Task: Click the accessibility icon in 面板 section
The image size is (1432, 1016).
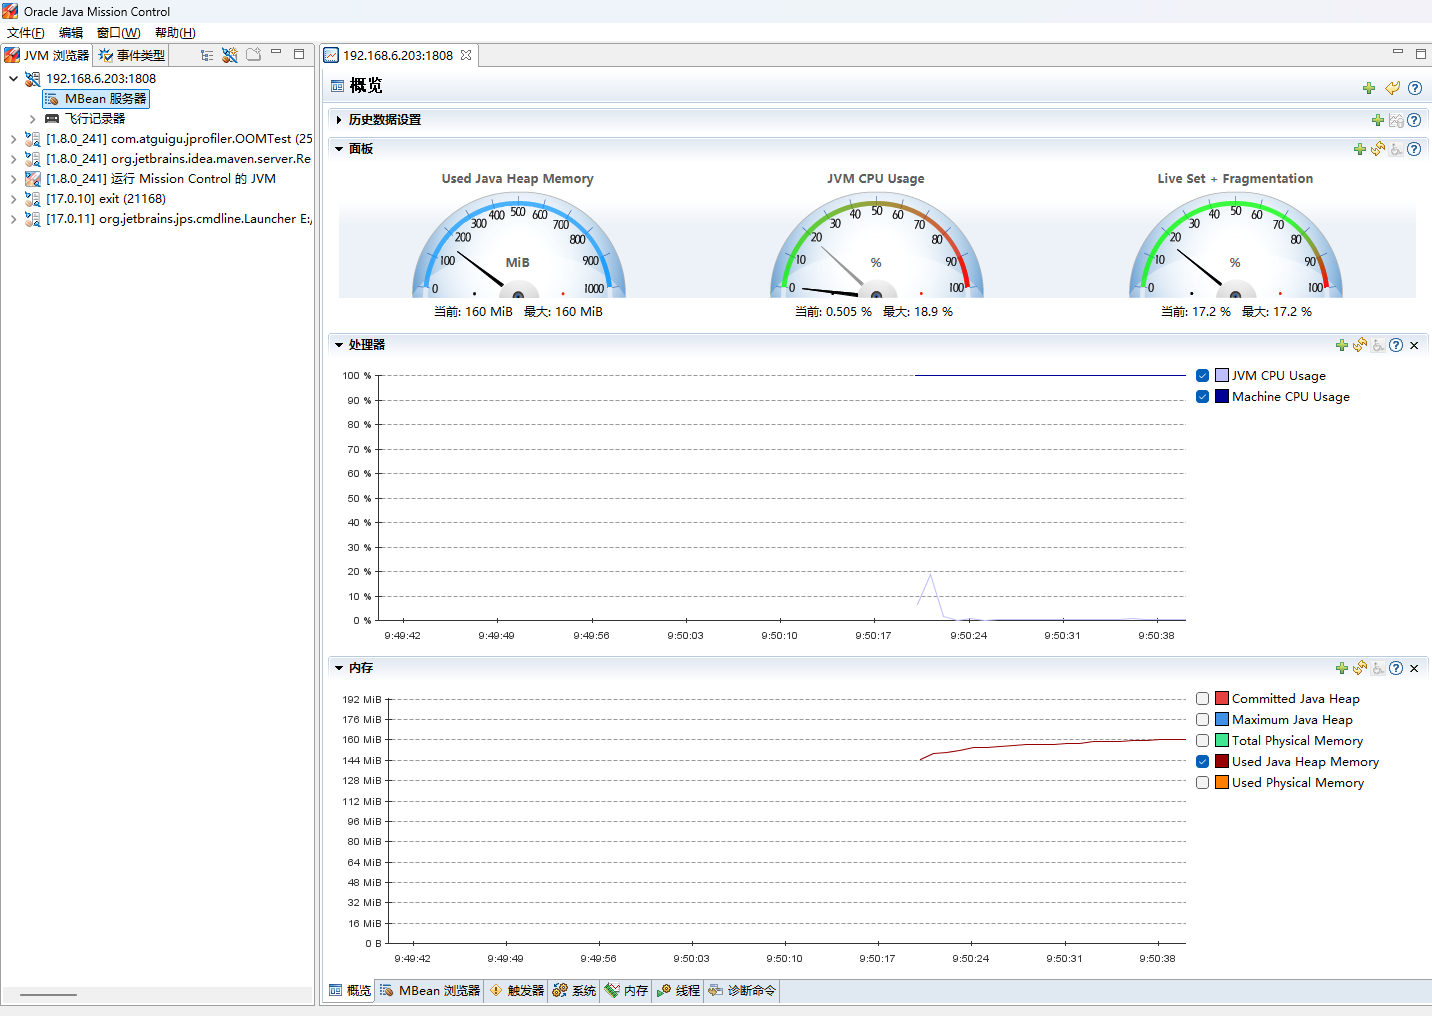Action: tap(1396, 149)
